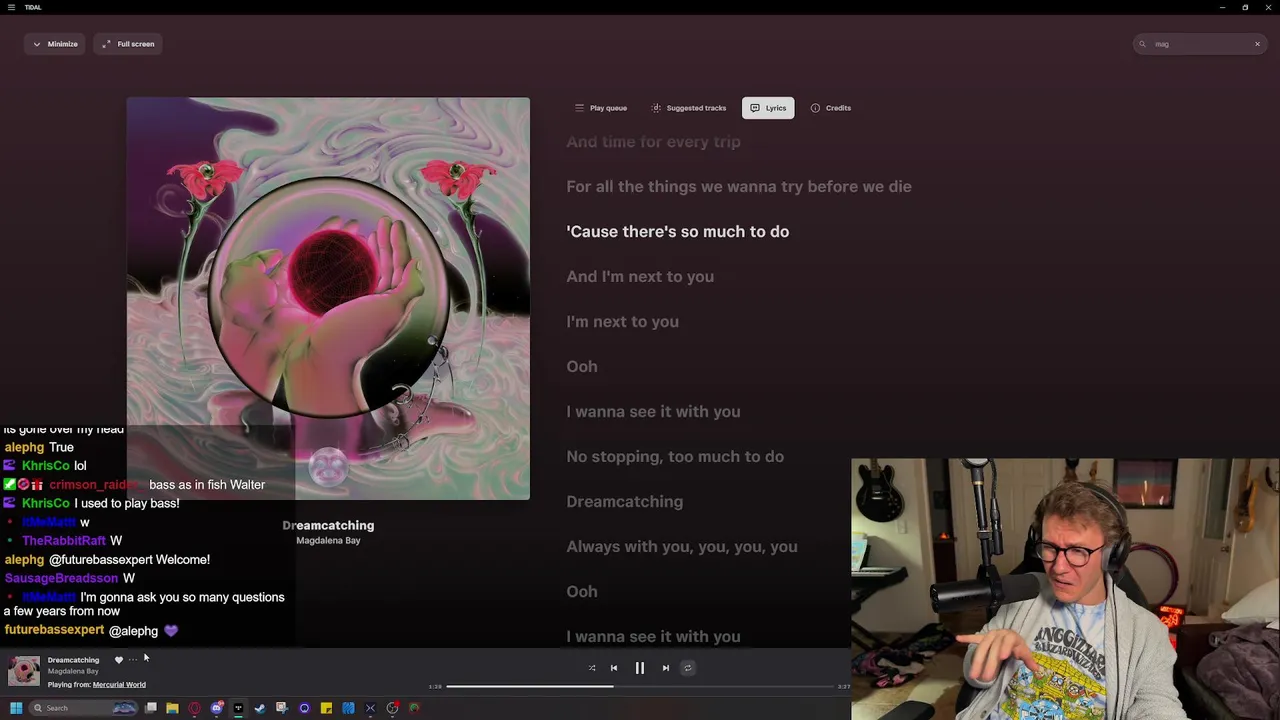Open File Explorer from the taskbar

tap(172, 708)
